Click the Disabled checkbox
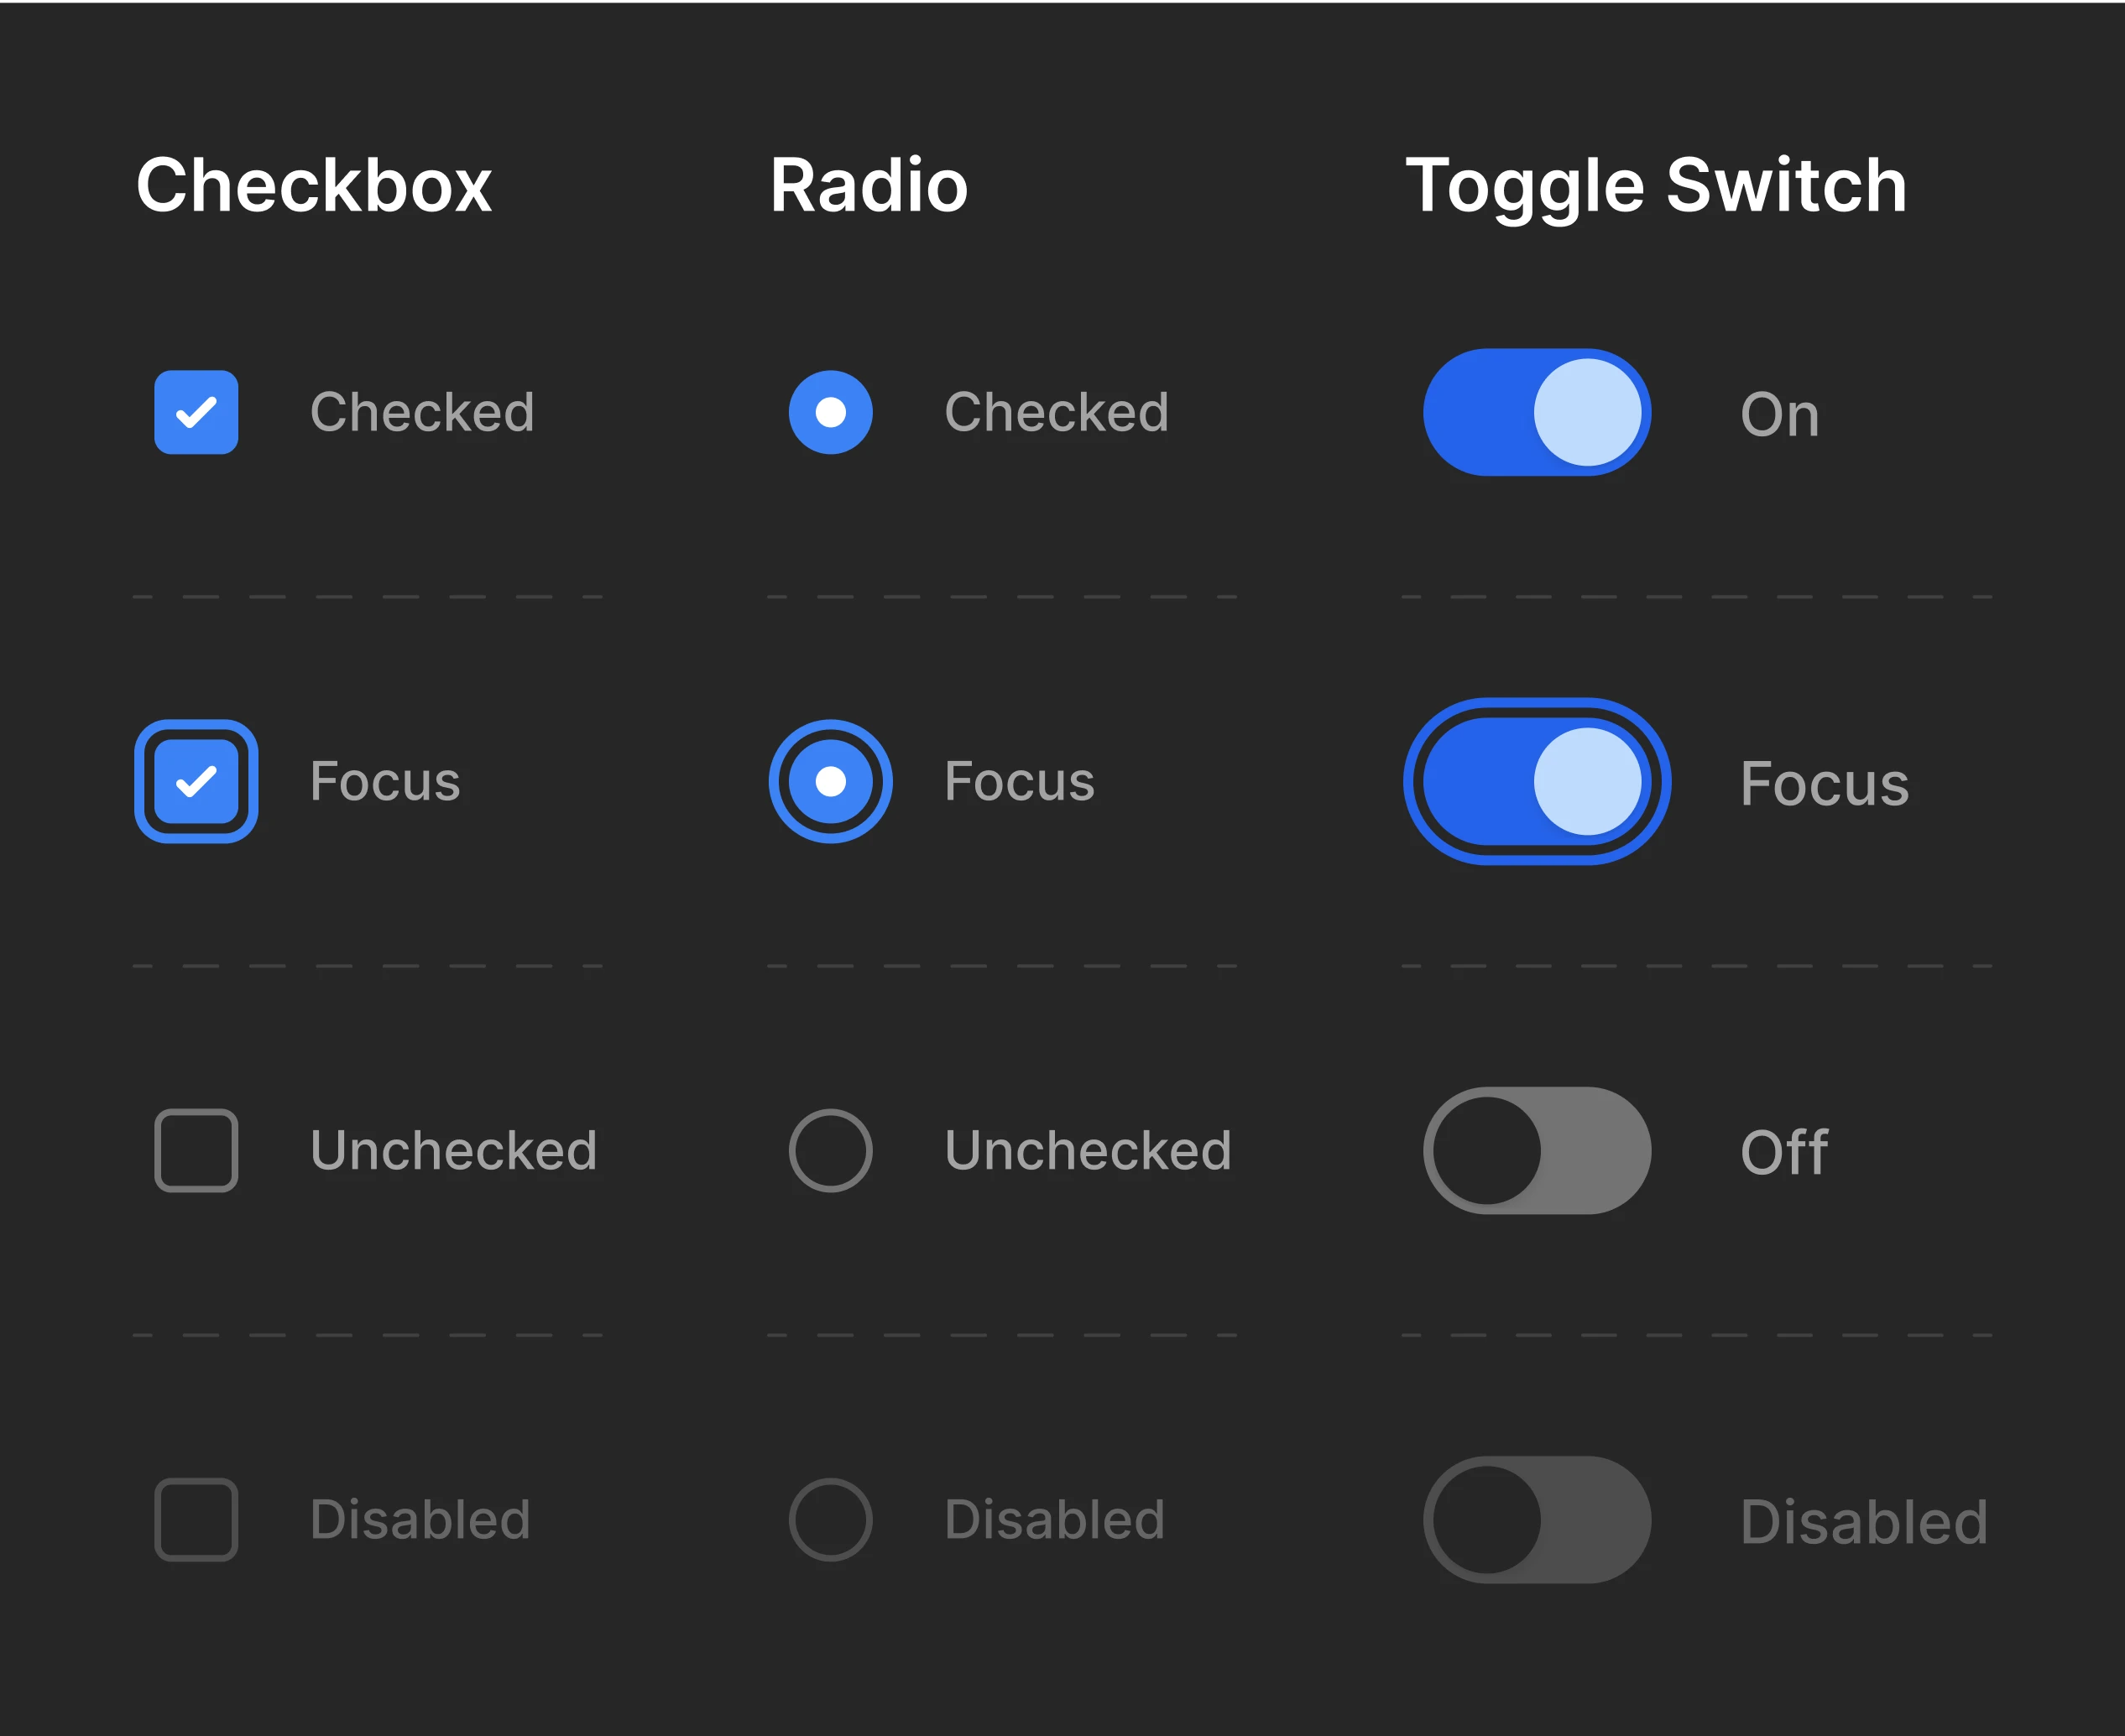The width and height of the screenshot is (2125, 1736). 196,1519
